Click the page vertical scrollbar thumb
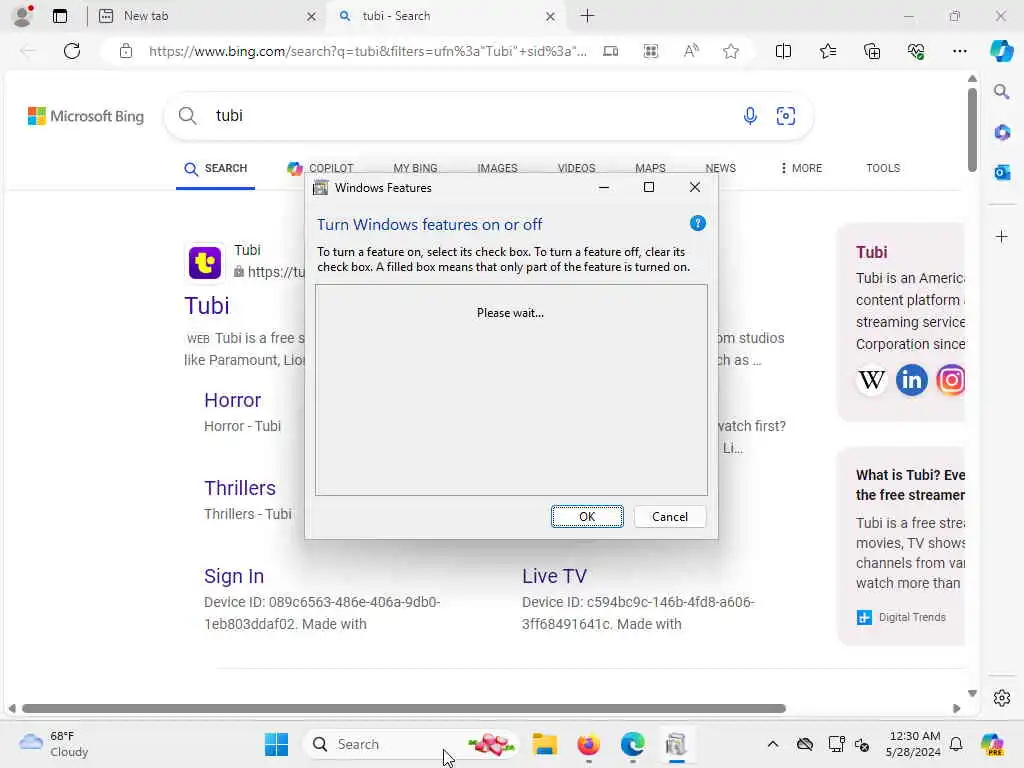Screen dimensions: 1024x768 tap(972, 129)
